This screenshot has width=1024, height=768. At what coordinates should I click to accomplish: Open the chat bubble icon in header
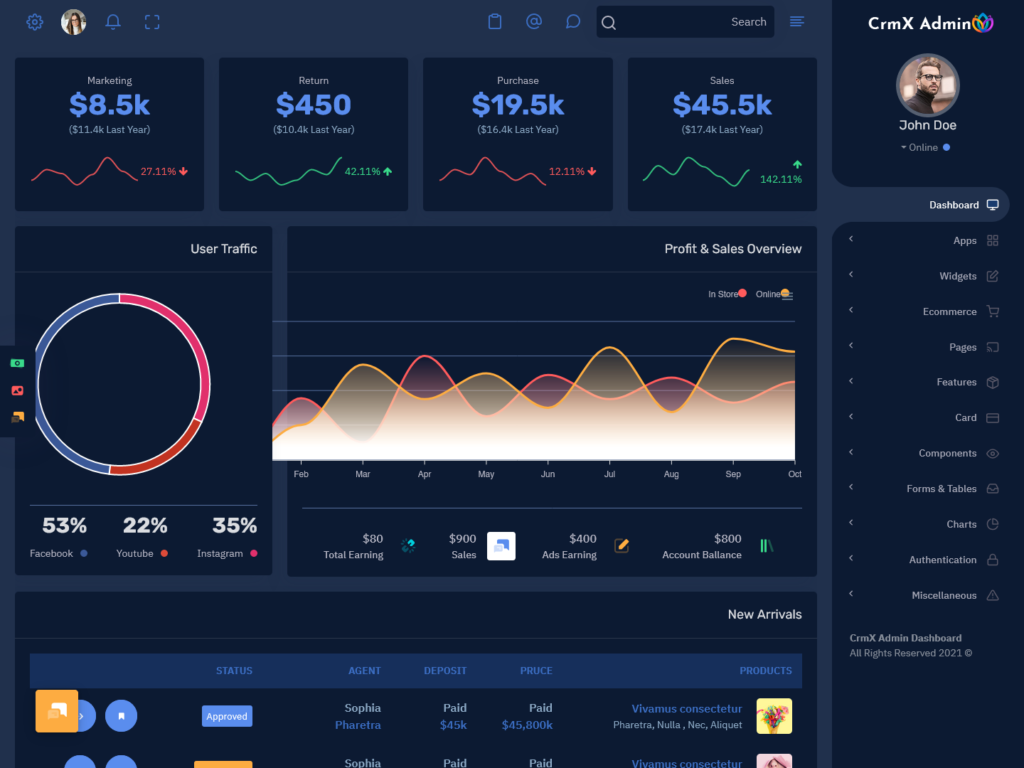coord(573,22)
